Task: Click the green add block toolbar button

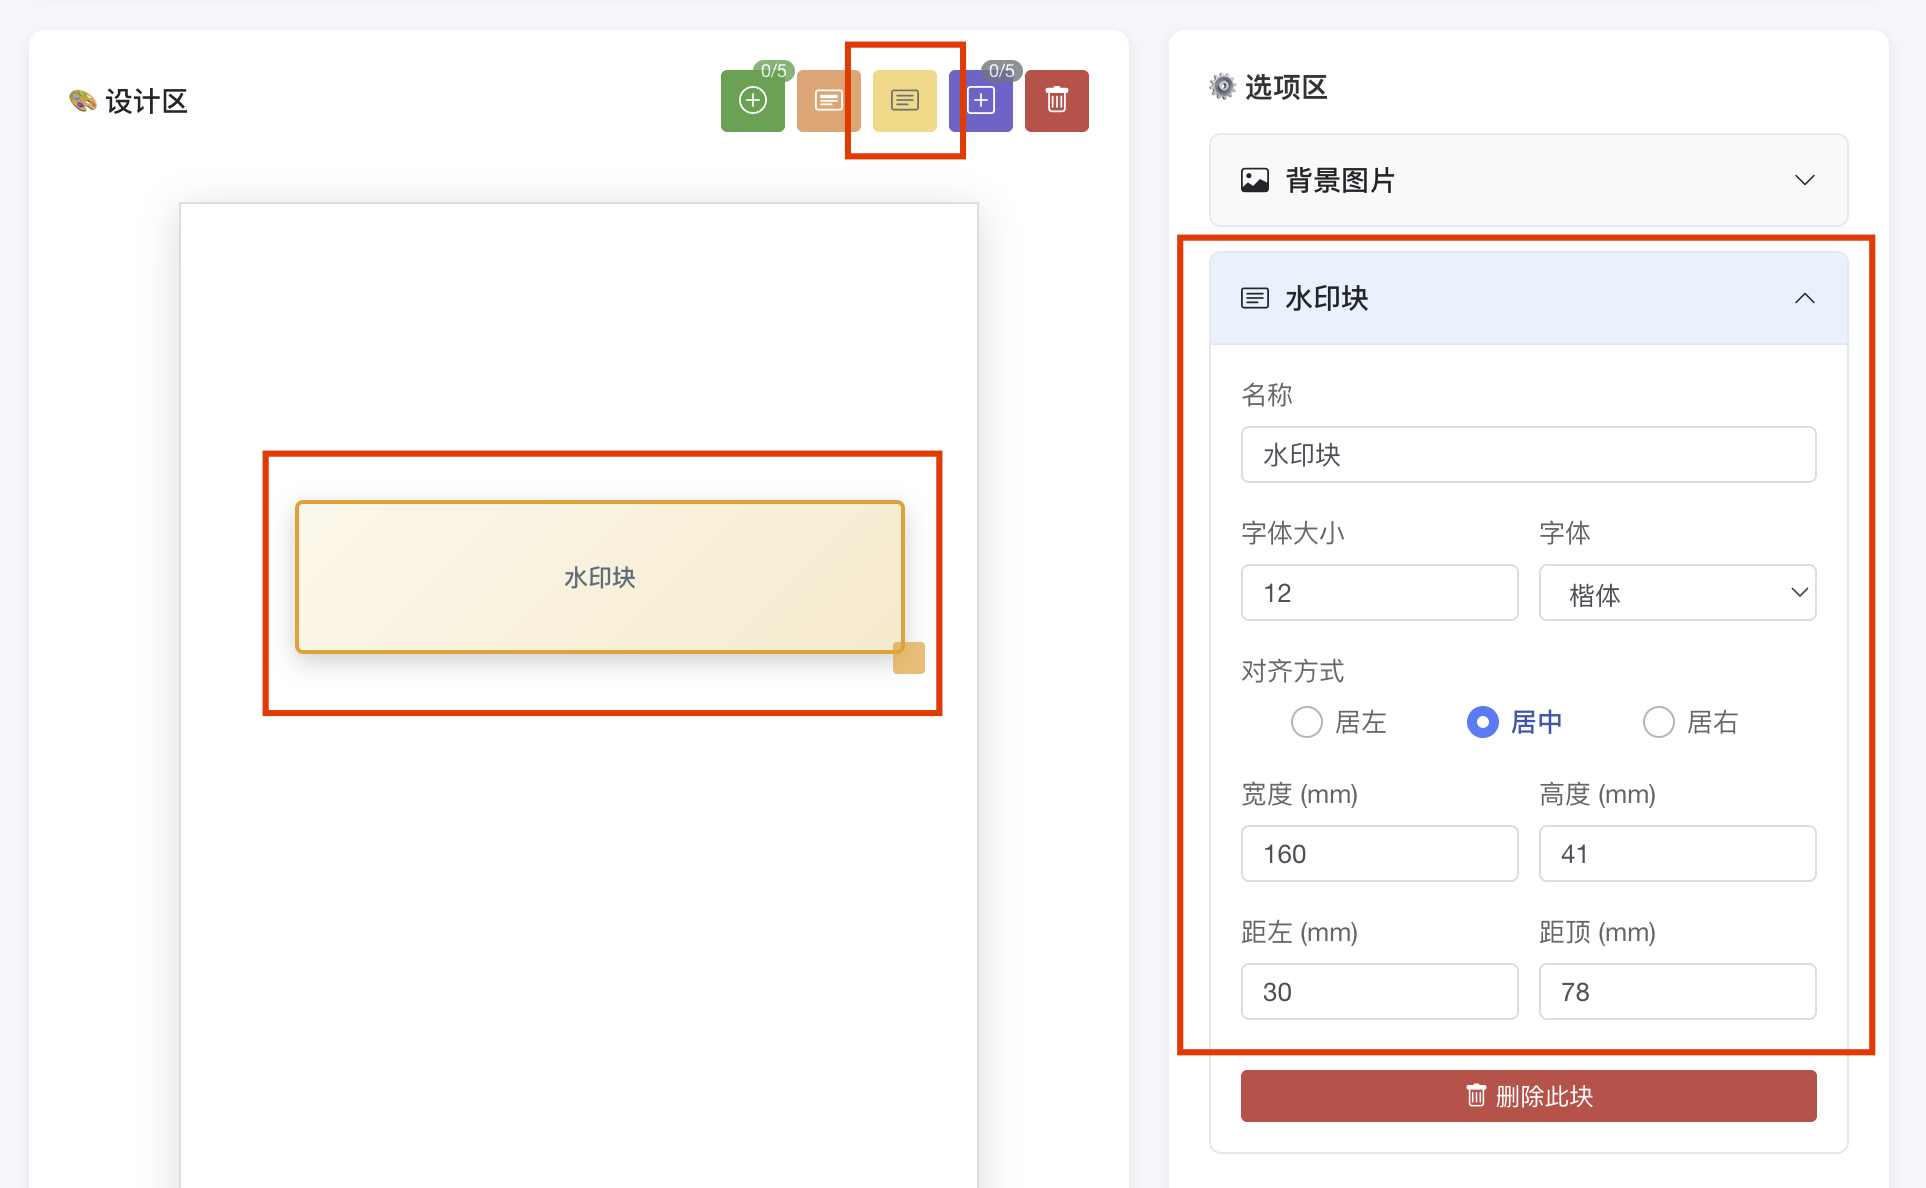Action: (752, 100)
